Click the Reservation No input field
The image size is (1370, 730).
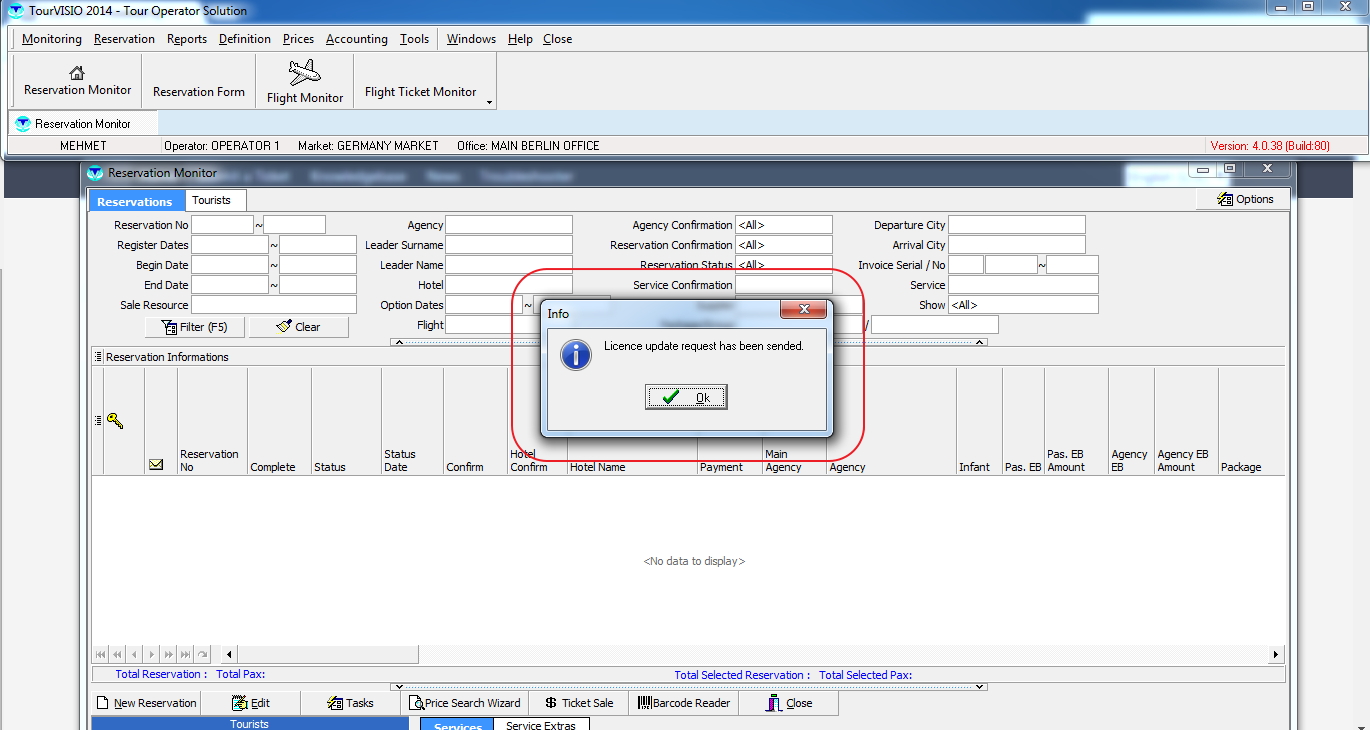pos(222,225)
